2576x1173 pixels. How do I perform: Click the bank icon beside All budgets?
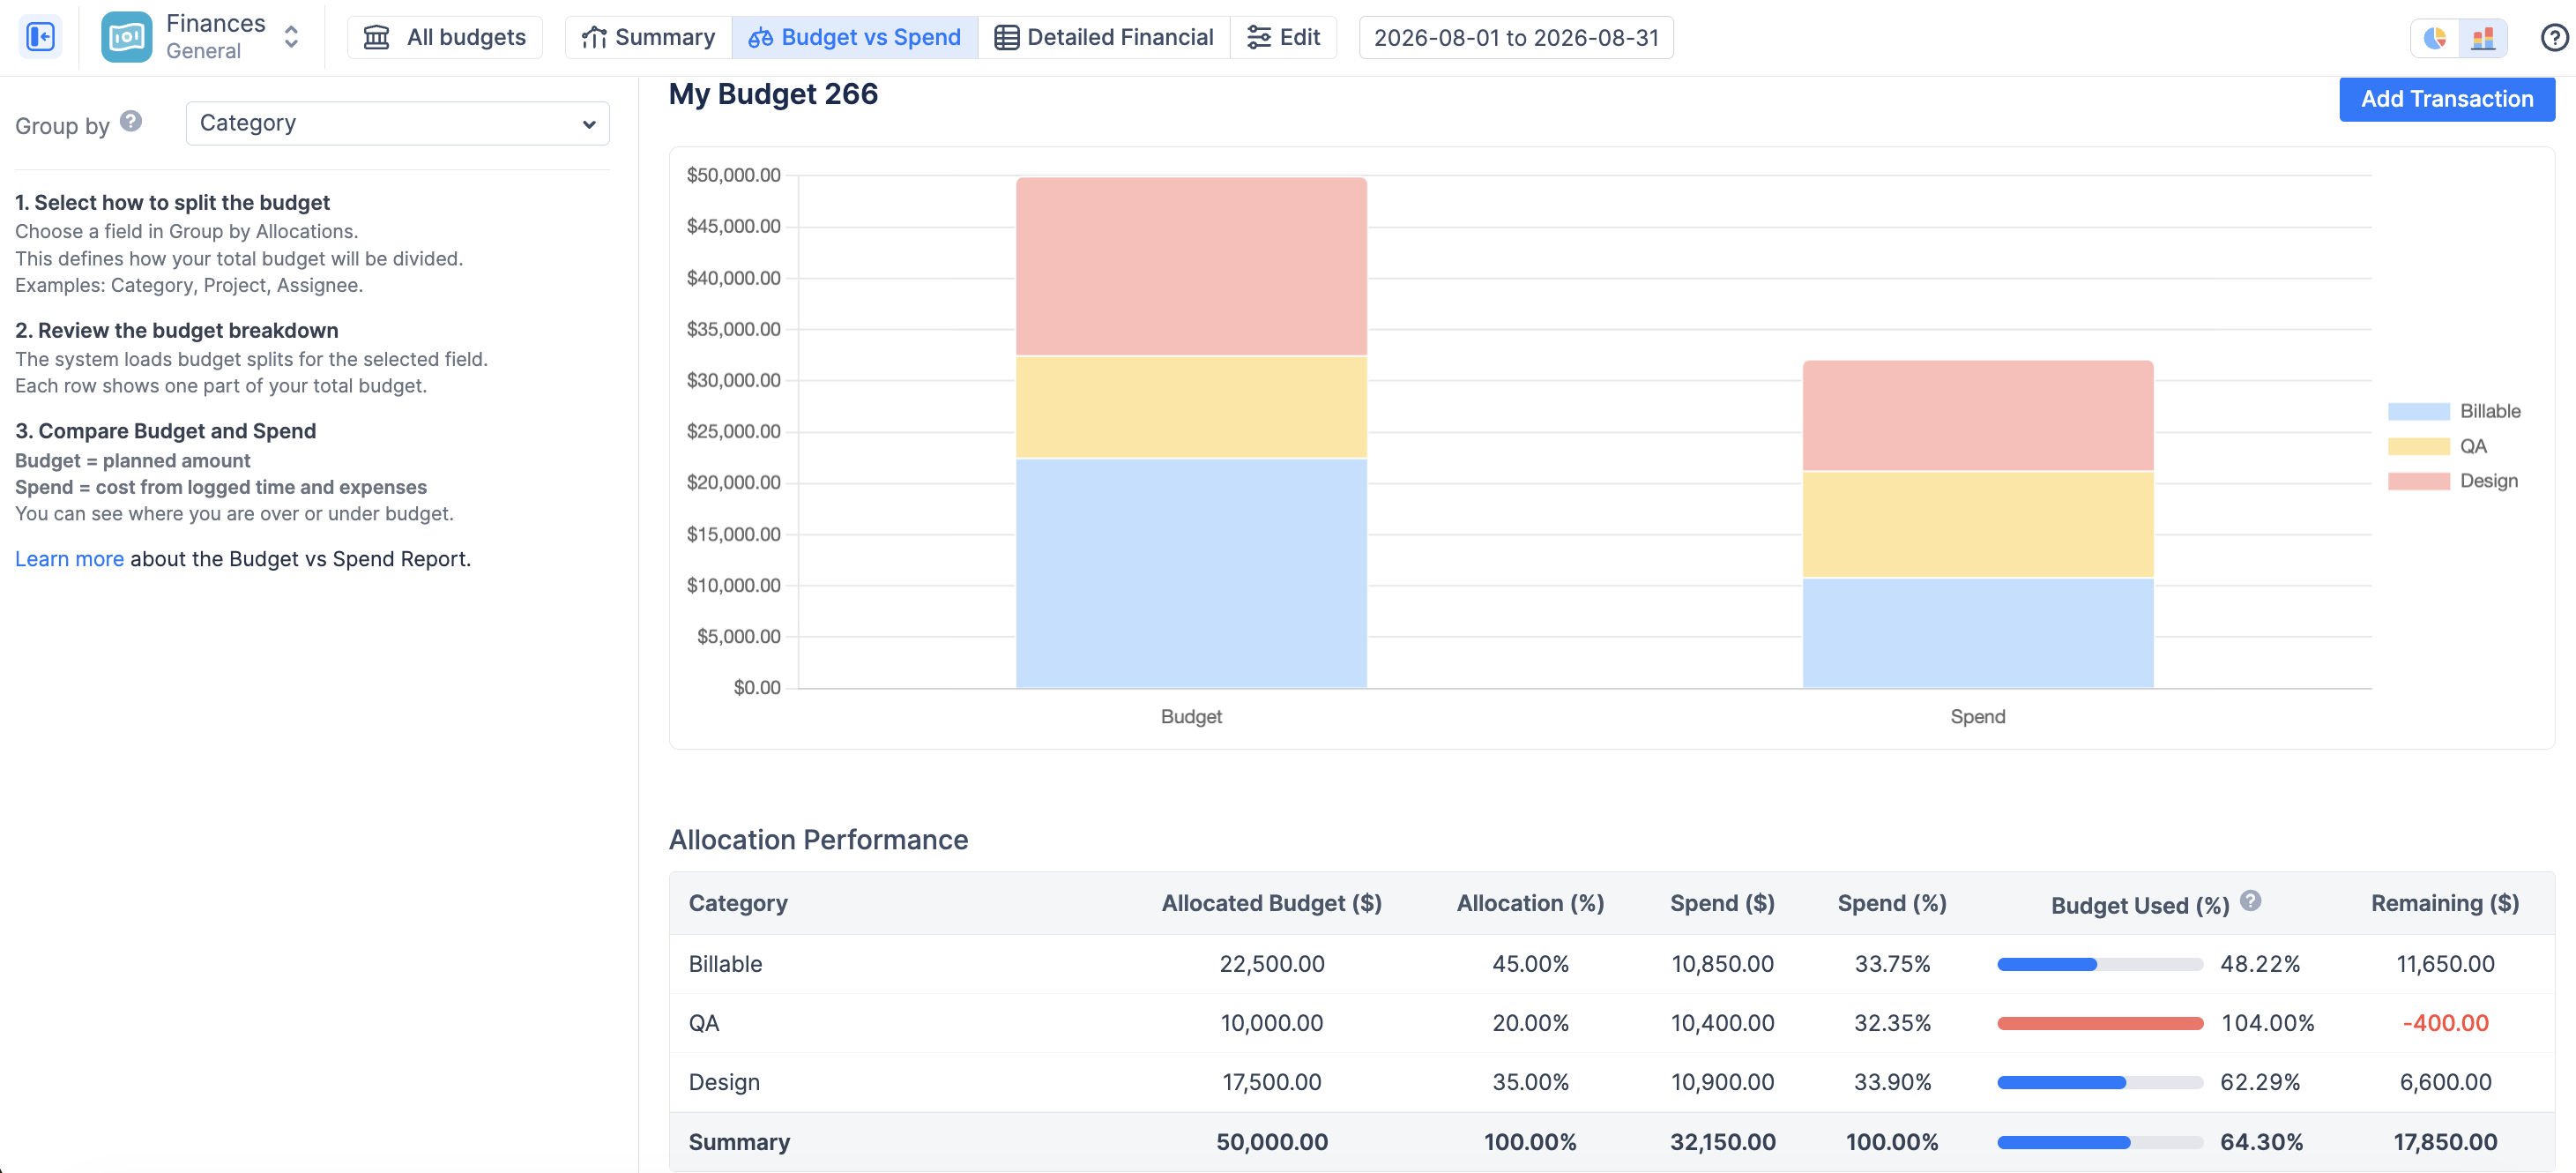[376, 38]
